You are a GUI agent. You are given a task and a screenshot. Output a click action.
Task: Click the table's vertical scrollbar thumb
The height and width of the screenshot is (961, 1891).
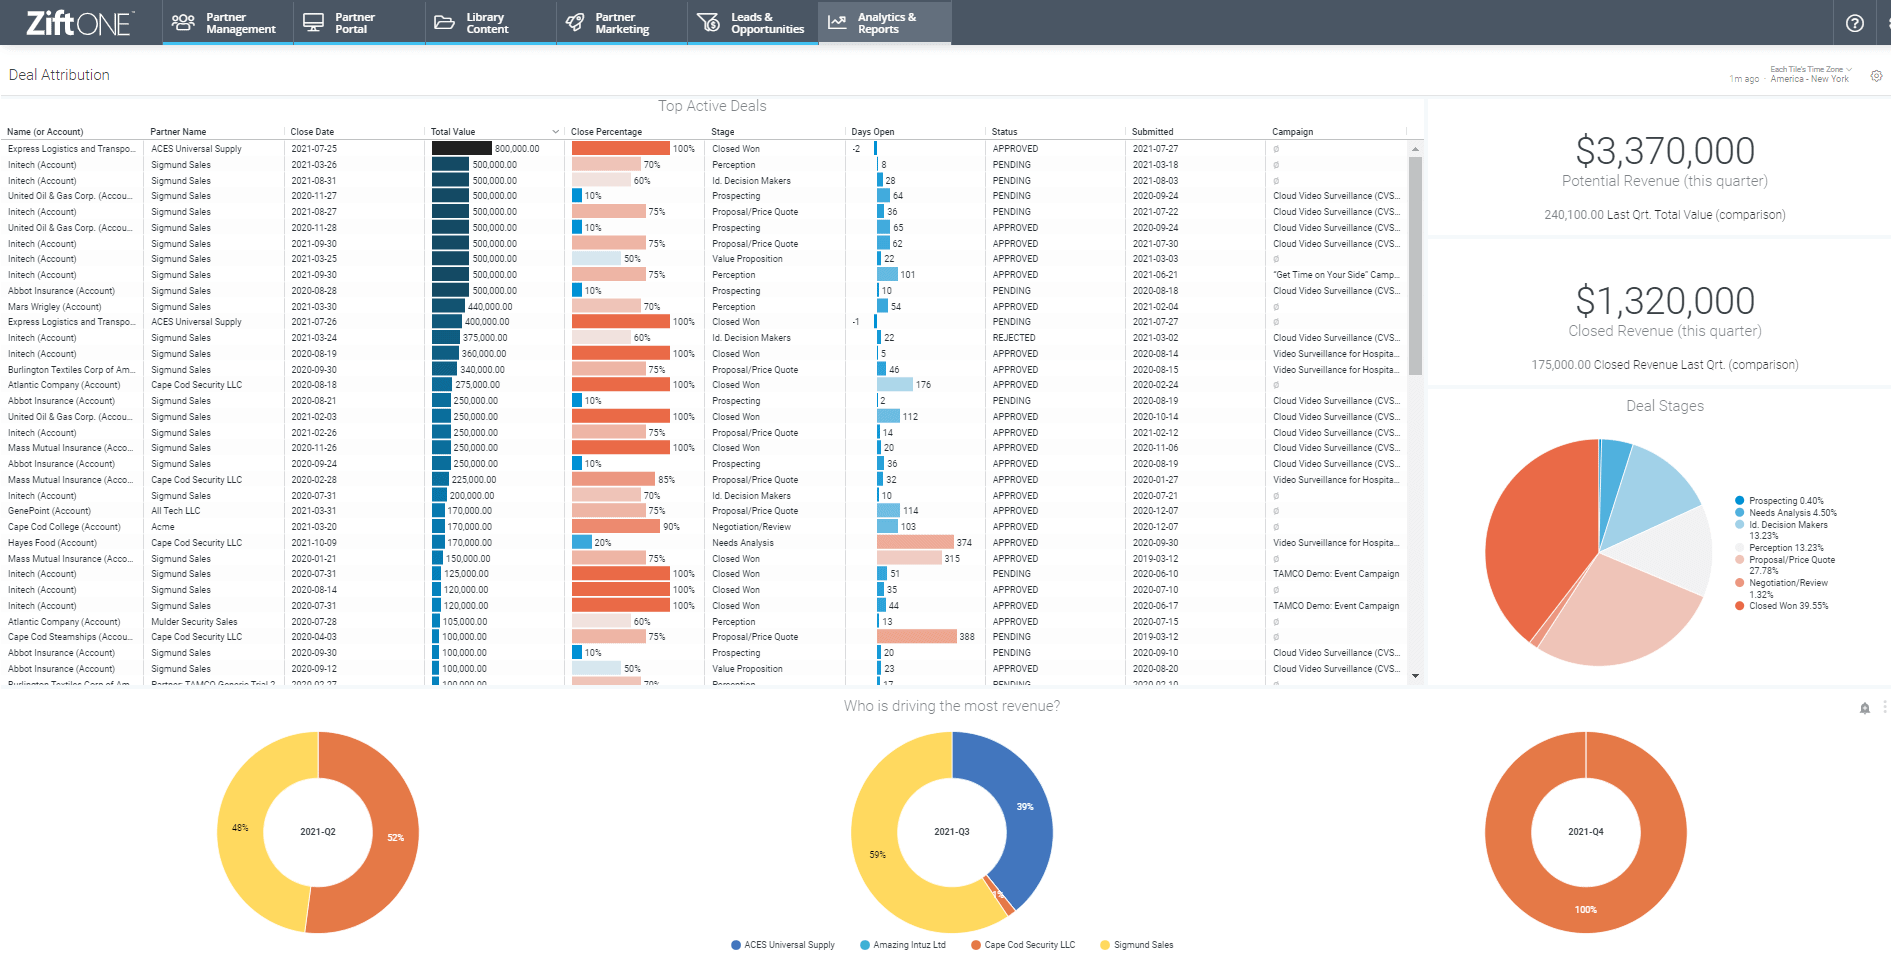click(1415, 265)
